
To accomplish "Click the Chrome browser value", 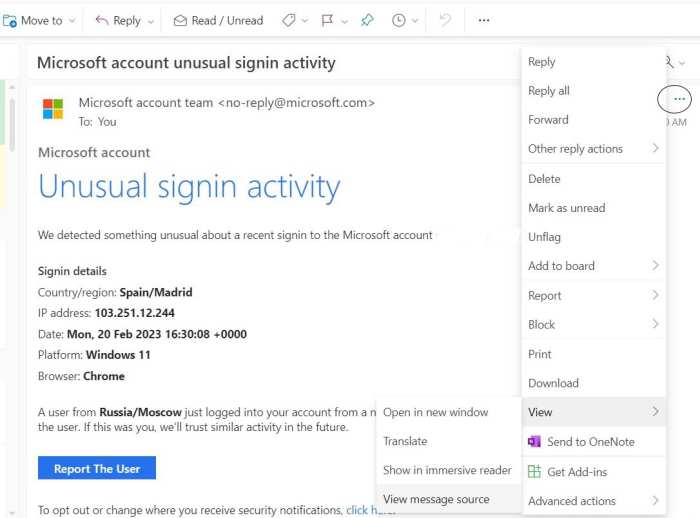I will [x=104, y=376].
